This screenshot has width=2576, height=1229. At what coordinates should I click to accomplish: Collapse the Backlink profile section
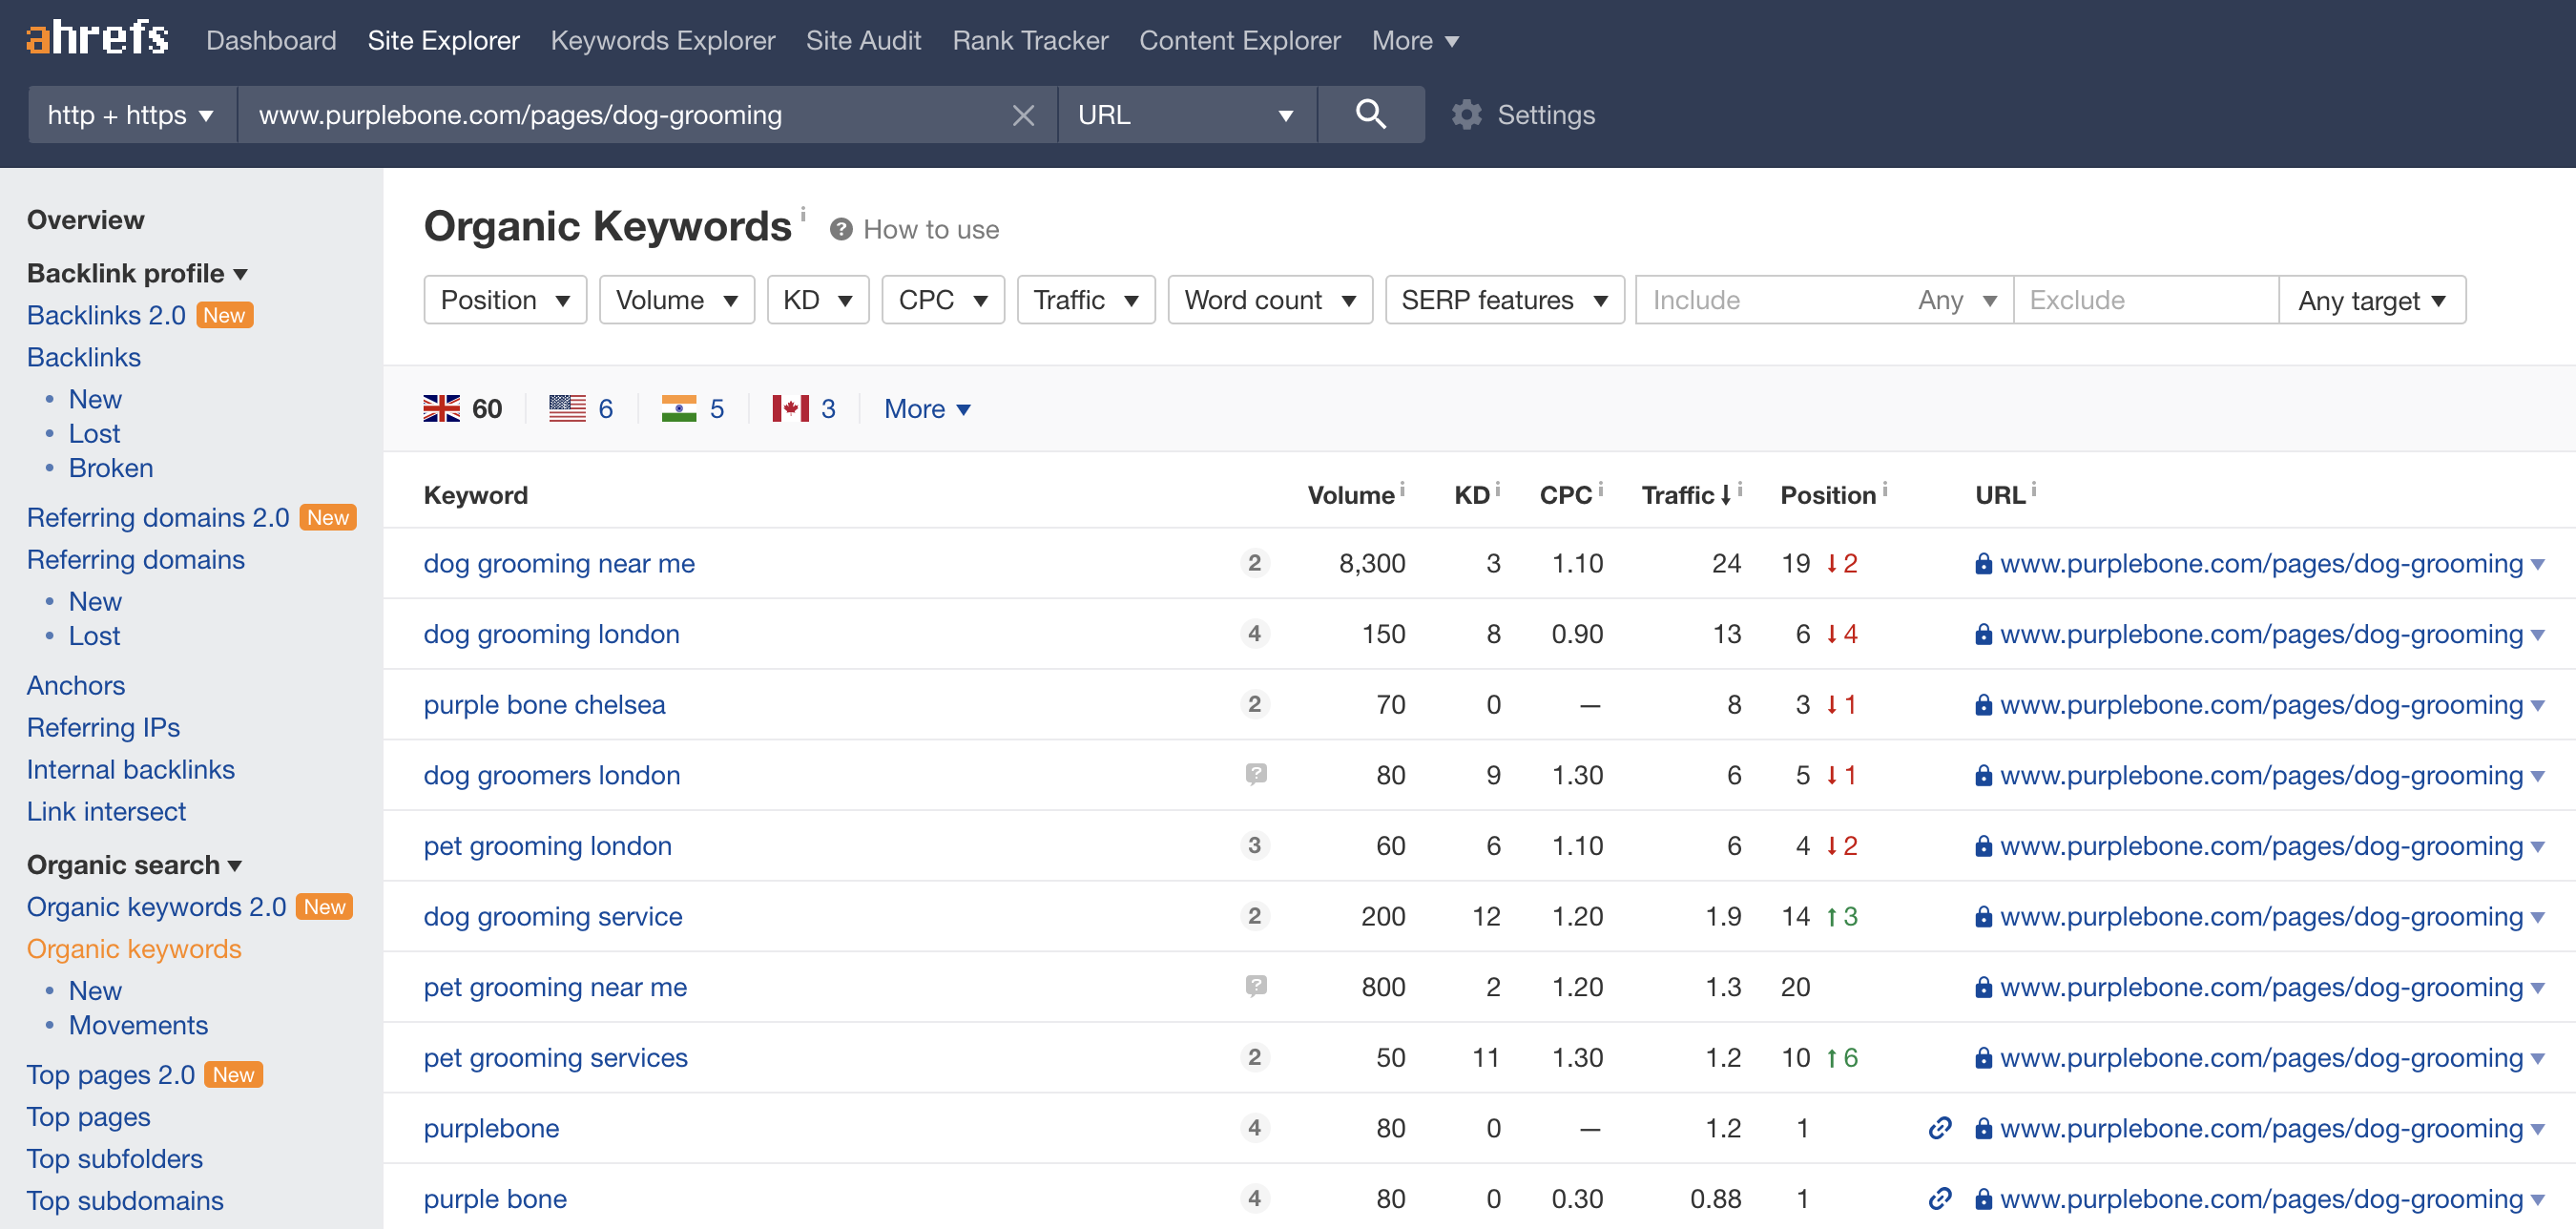tap(137, 273)
